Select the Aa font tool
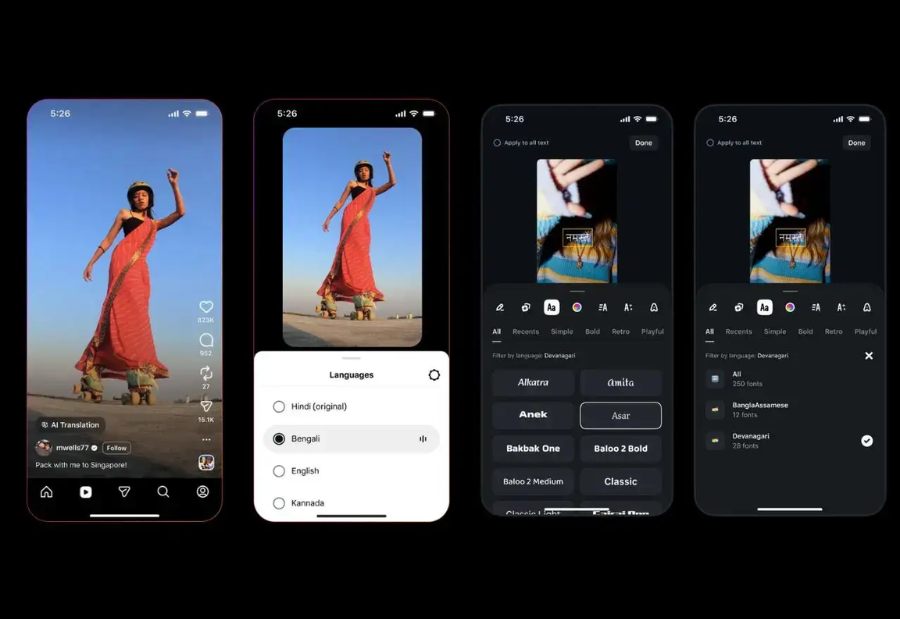 click(551, 307)
